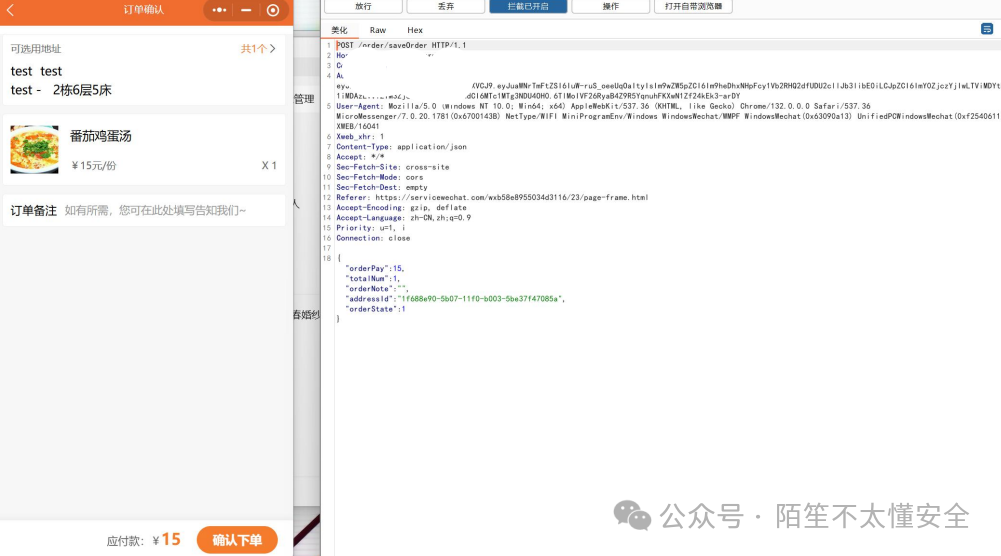Select the Referer servicewechat URL line

(x=492, y=197)
